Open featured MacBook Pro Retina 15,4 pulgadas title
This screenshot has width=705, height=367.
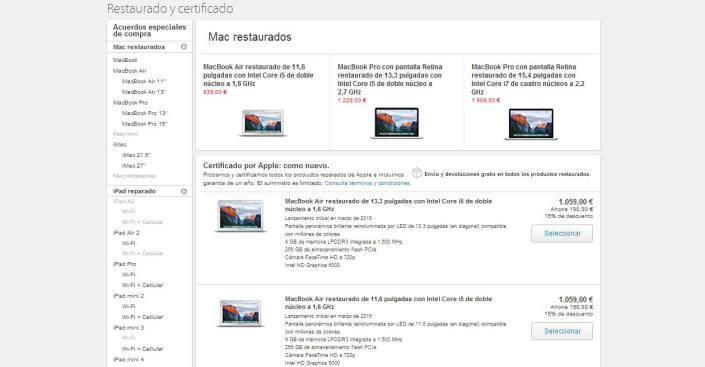(x=528, y=79)
